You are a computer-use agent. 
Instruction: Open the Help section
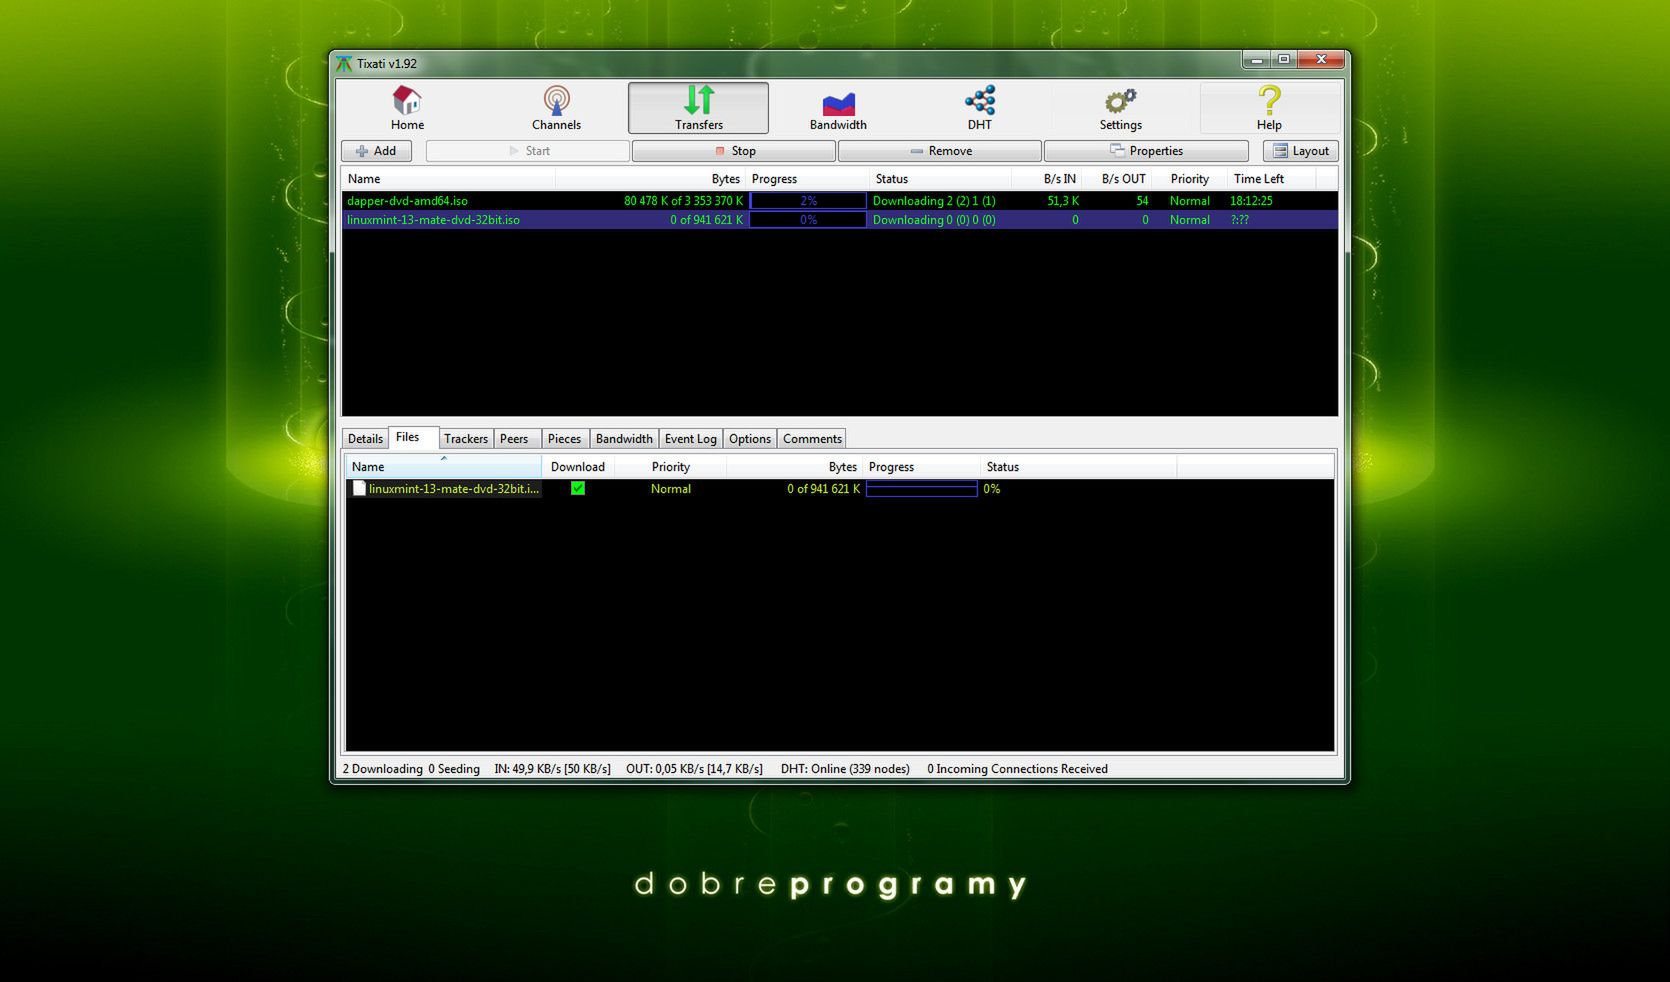pyautogui.click(x=1268, y=107)
